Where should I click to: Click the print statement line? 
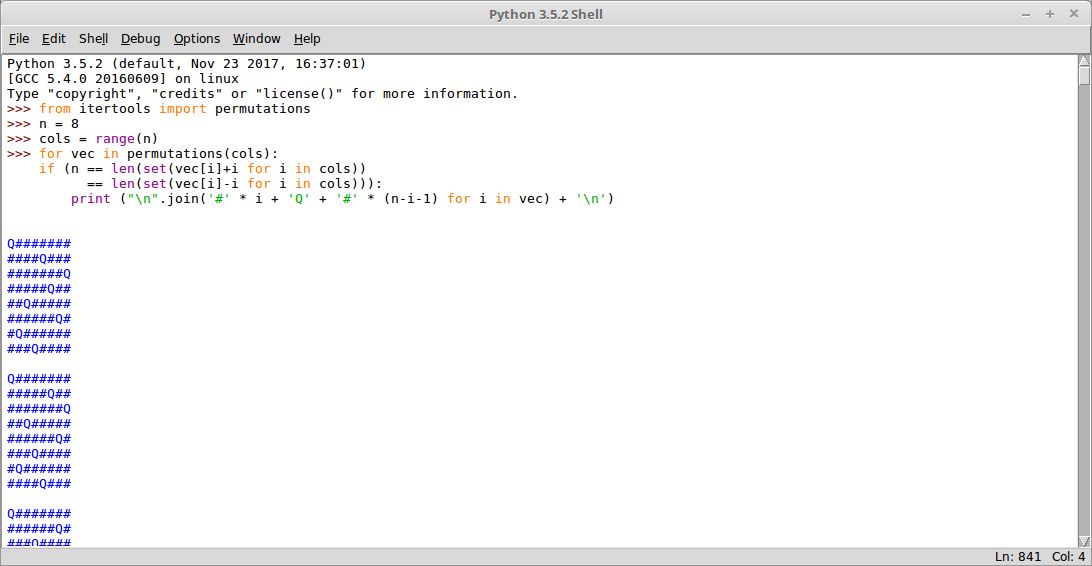[x=342, y=199]
